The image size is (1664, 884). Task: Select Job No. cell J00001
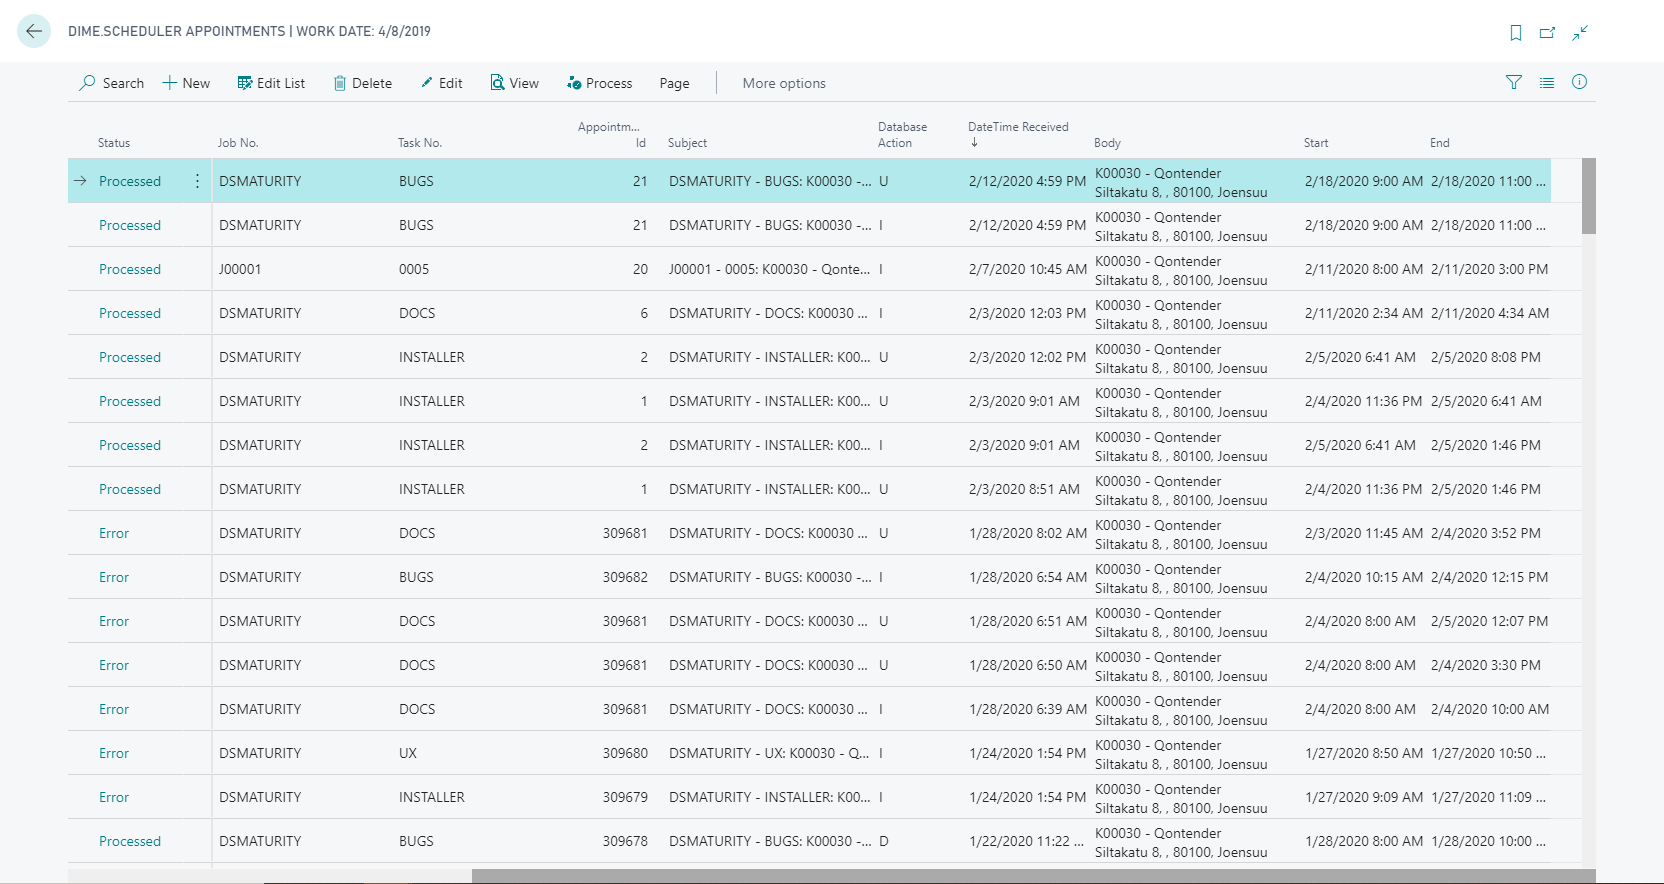(240, 269)
